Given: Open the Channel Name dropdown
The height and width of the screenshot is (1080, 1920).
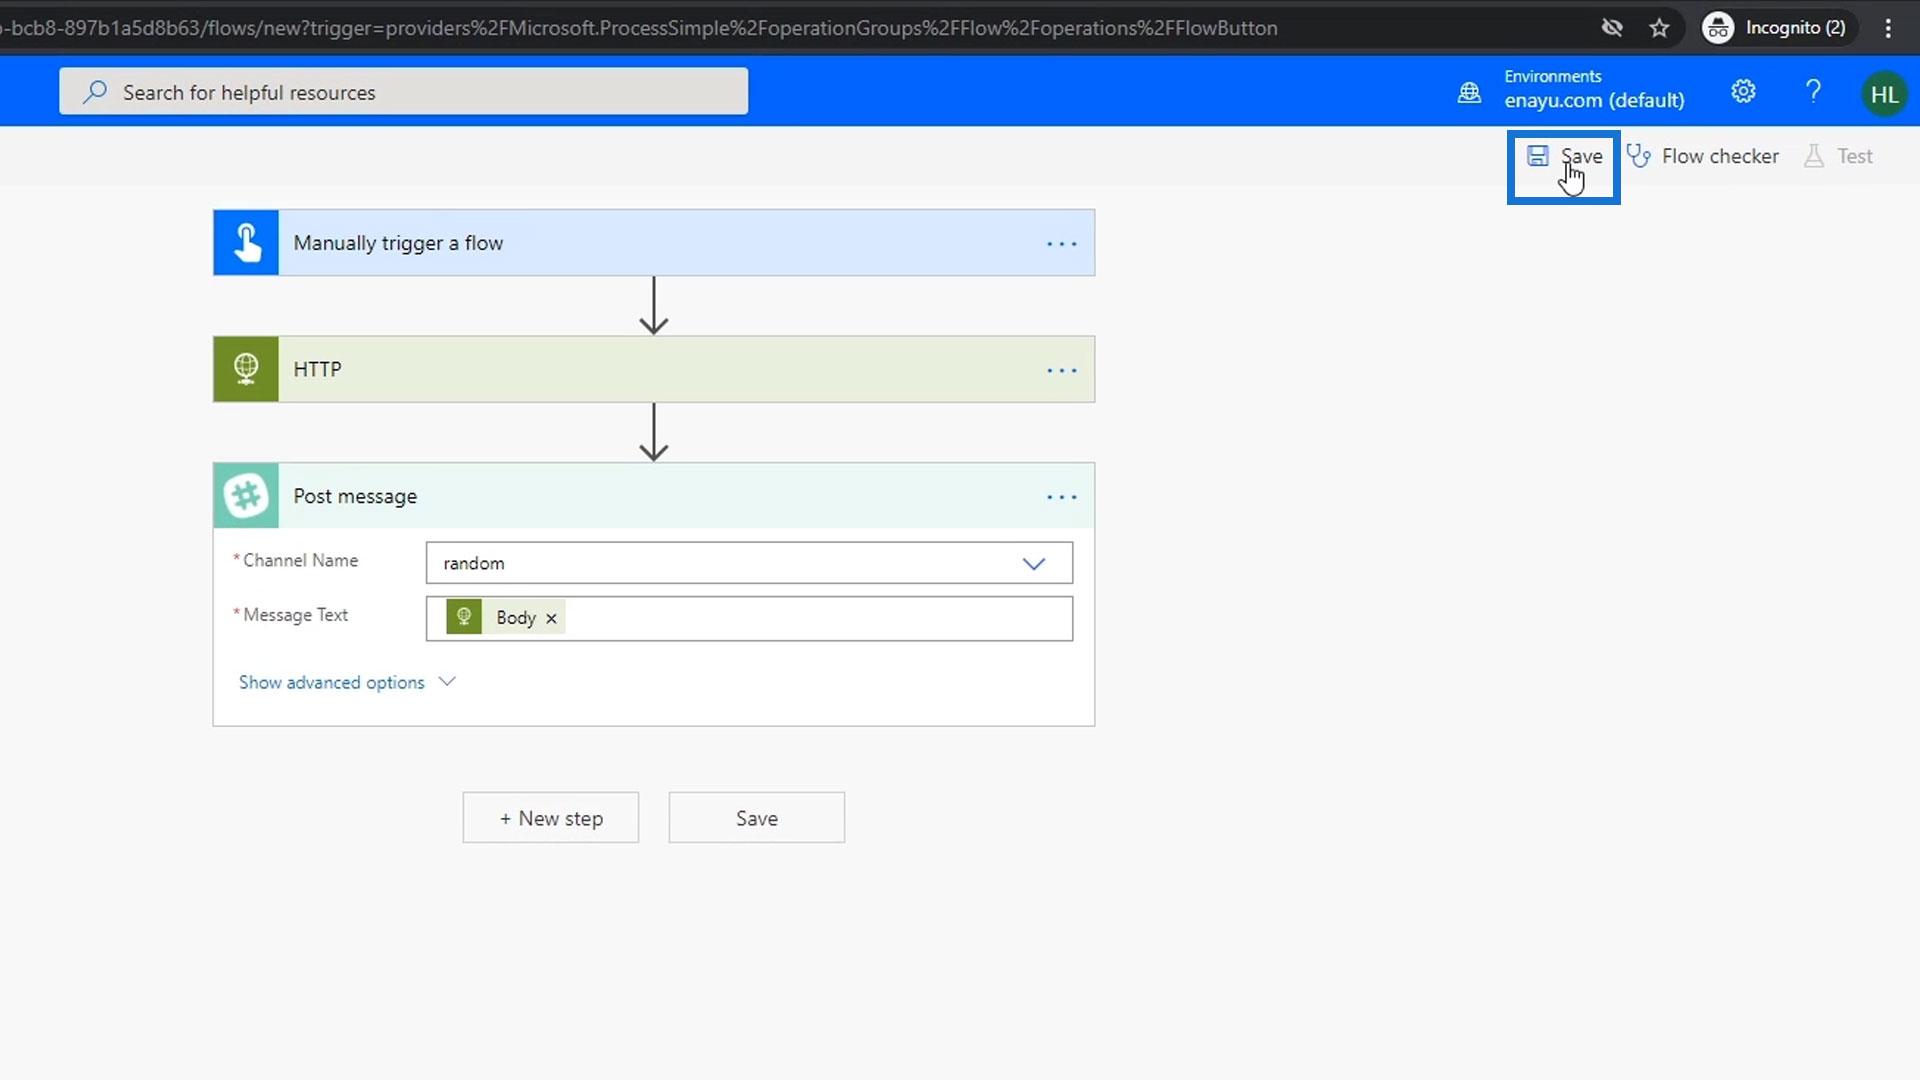Looking at the screenshot, I should 1033,563.
